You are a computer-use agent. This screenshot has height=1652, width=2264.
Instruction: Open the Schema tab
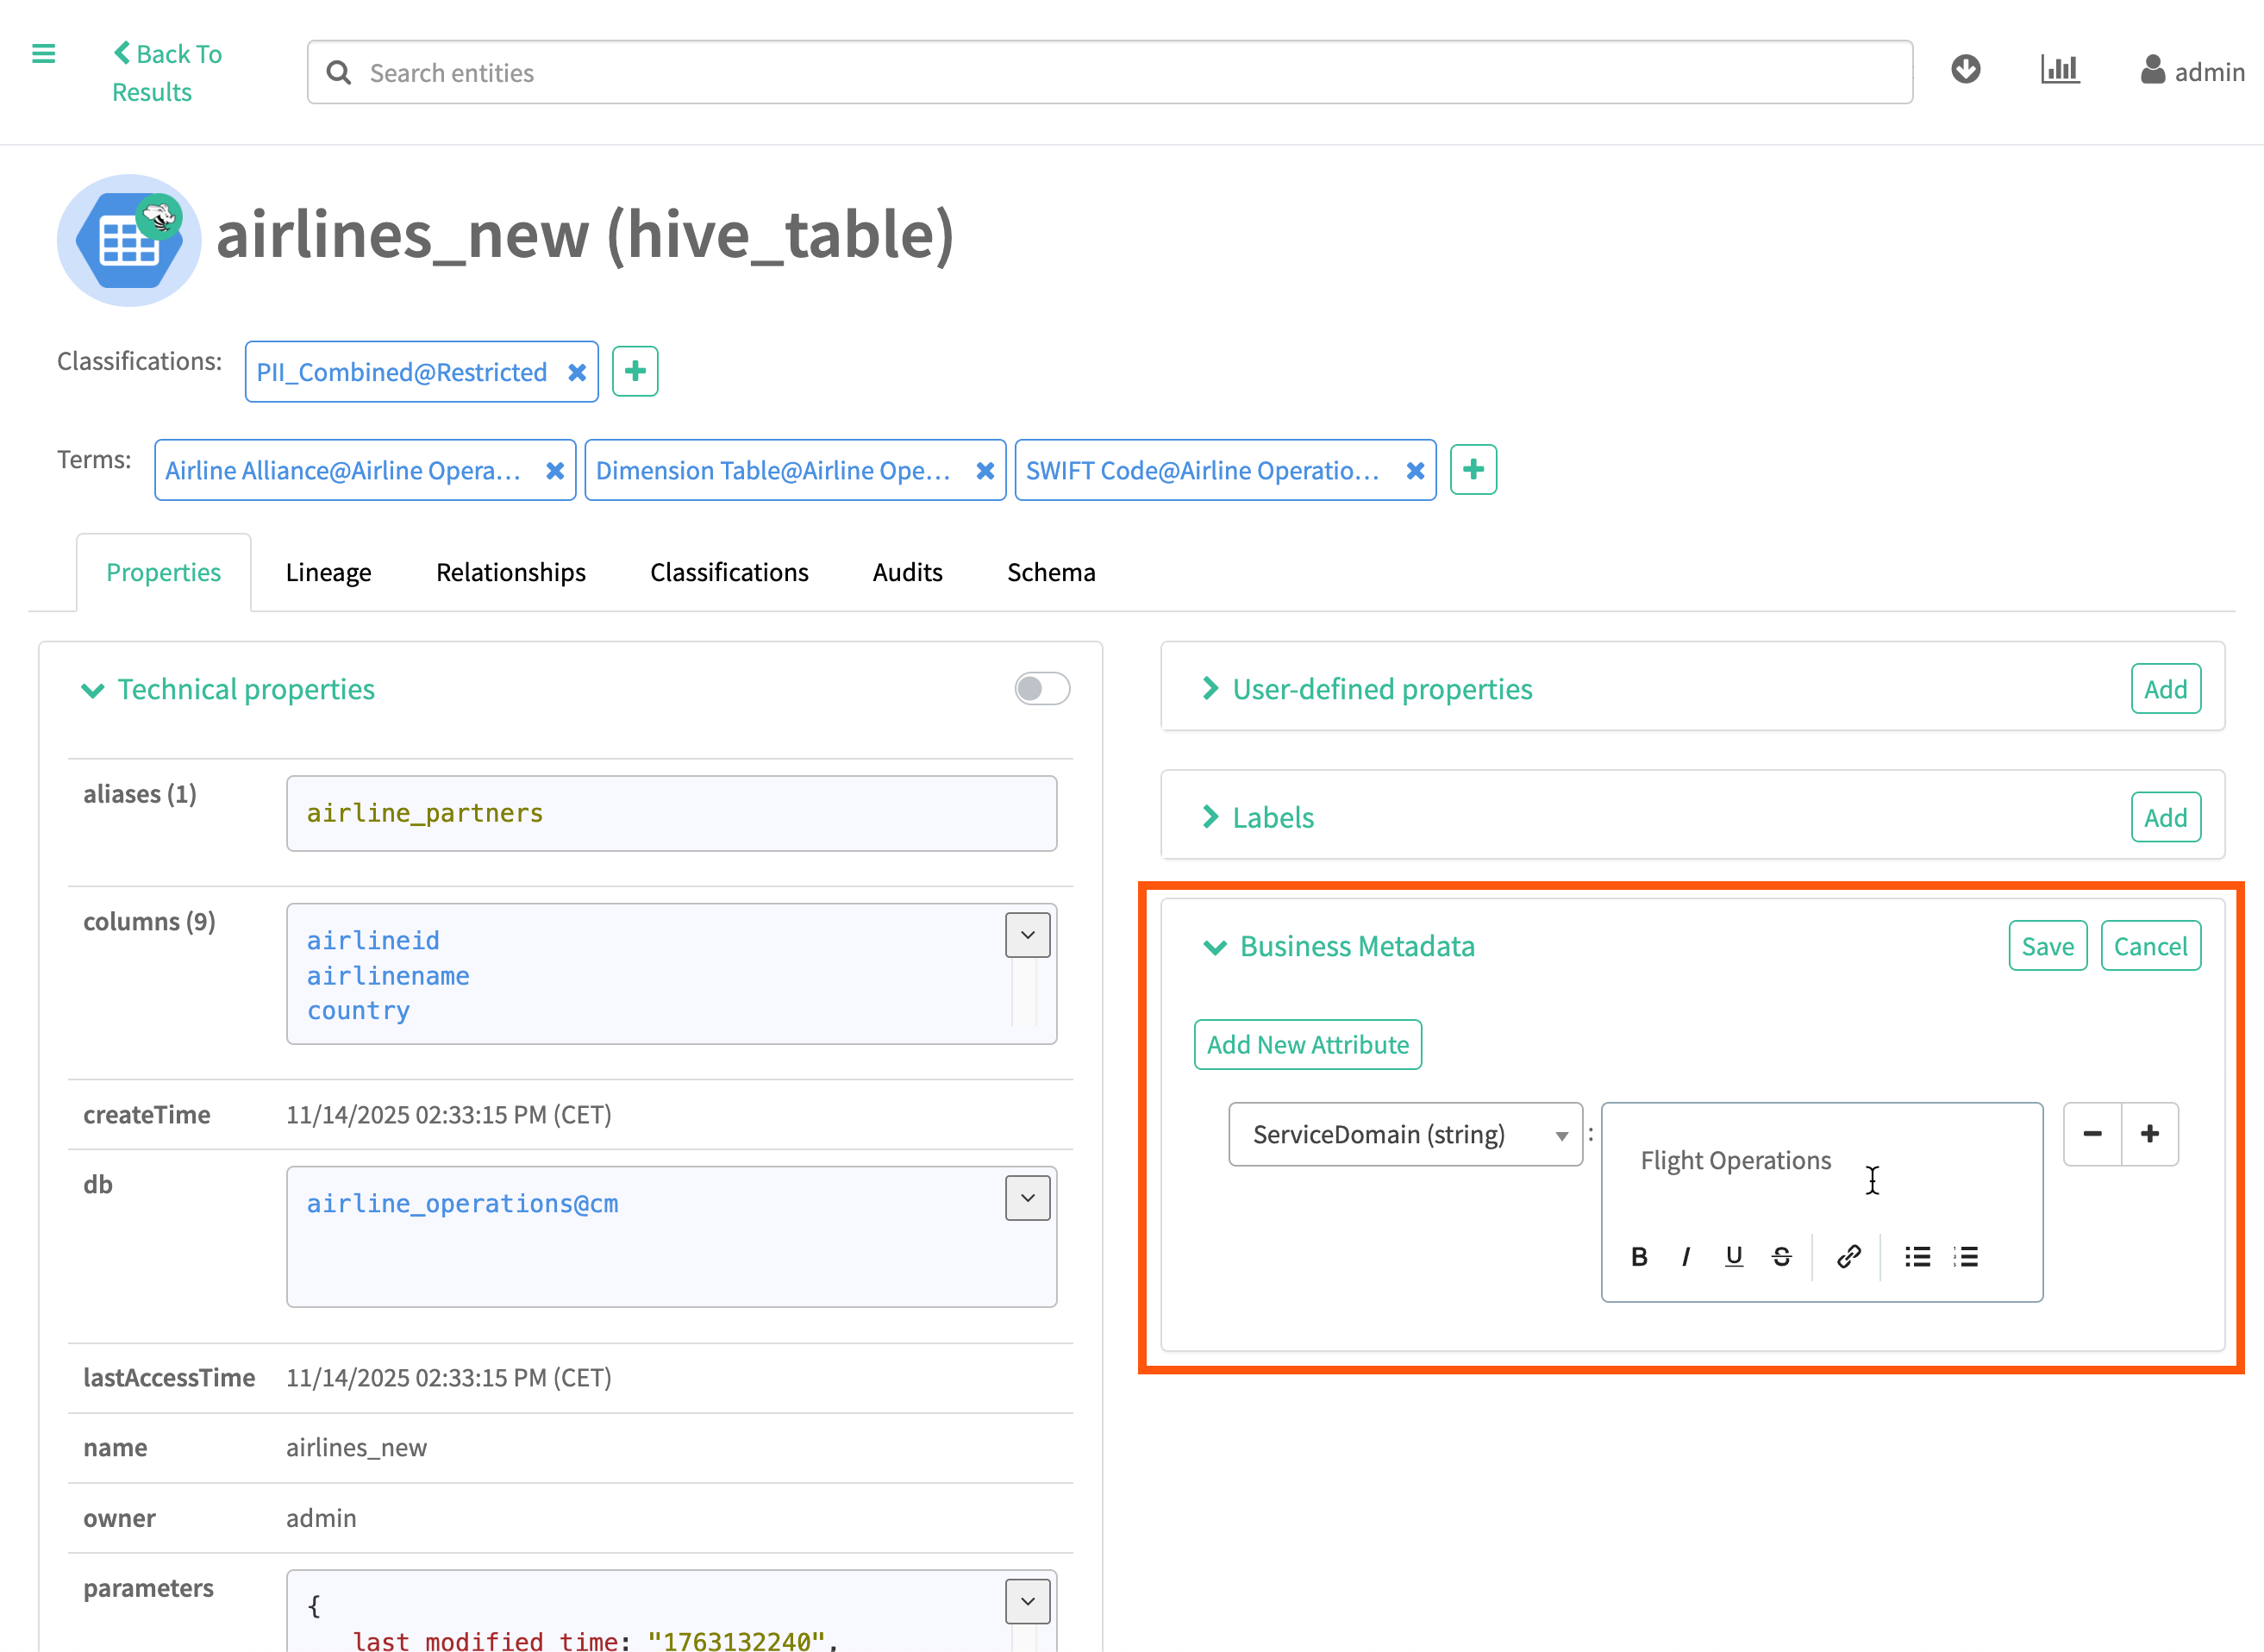coord(1050,573)
